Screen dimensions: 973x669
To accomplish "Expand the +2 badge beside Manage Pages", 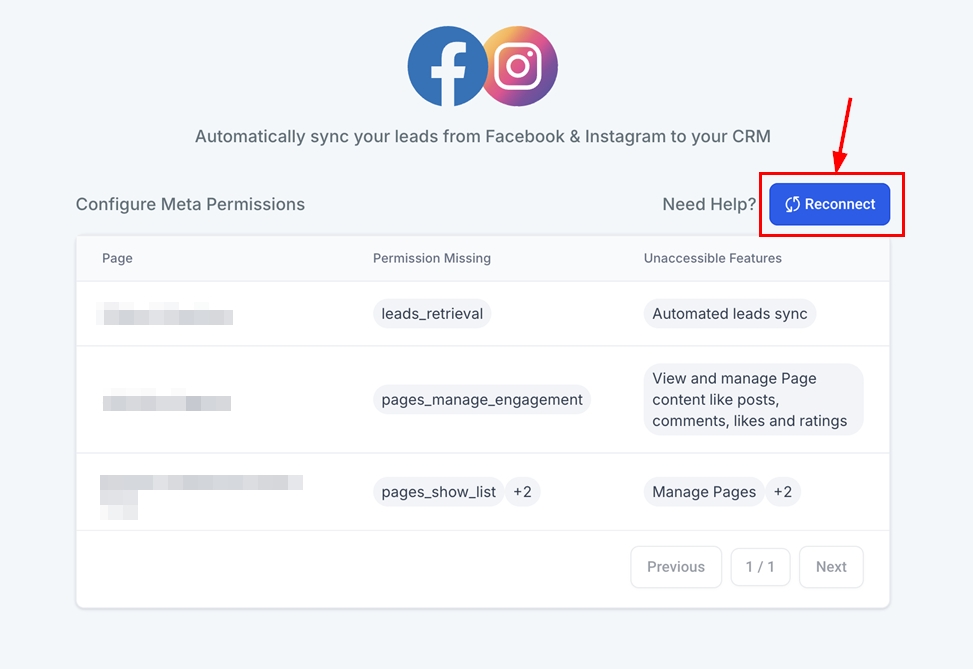I will 782,492.
